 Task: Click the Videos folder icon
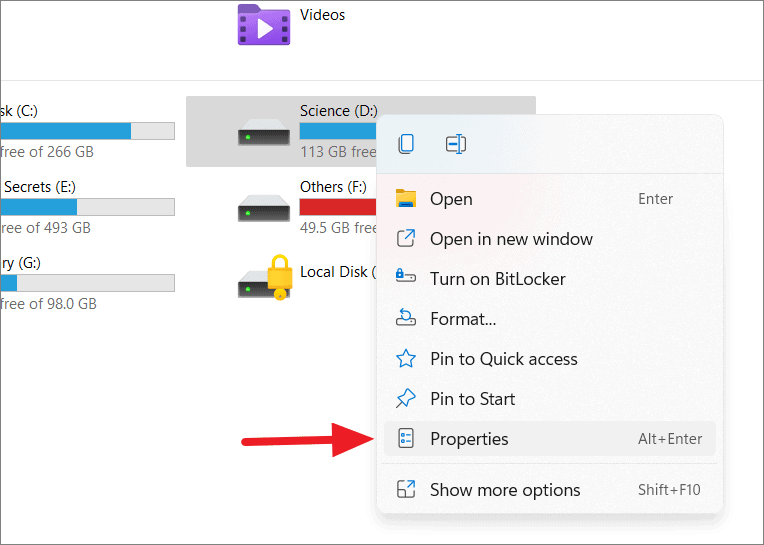pyautogui.click(x=264, y=25)
